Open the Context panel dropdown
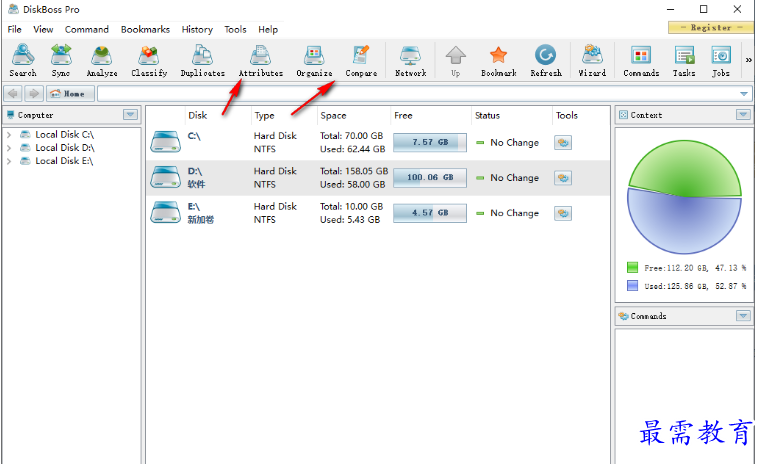This screenshot has height=464, width=761. (743, 115)
